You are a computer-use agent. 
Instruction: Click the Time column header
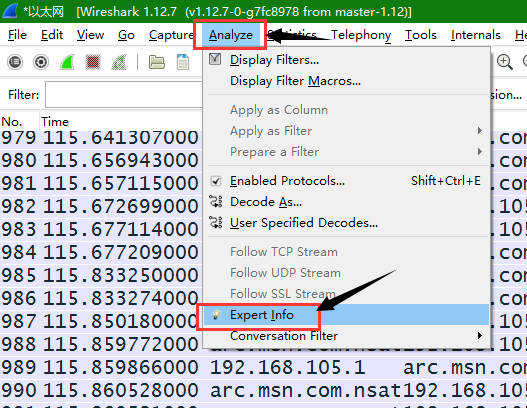[x=55, y=121]
